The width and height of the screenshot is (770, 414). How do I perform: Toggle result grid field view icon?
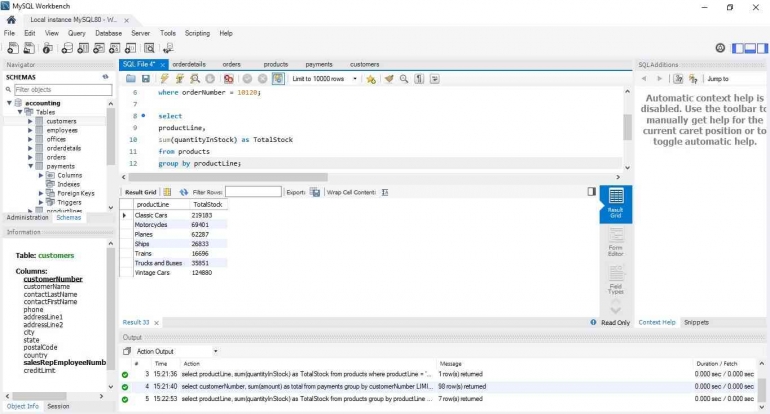pos(167,192)
